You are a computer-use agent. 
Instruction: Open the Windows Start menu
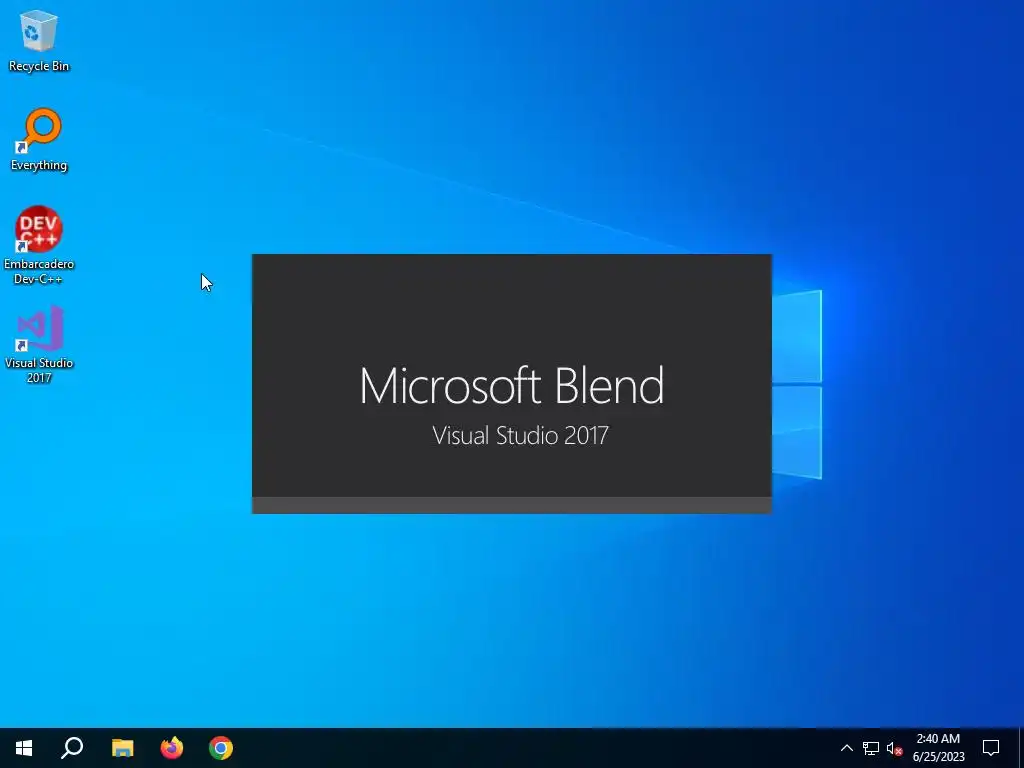(x=24, y=748)
